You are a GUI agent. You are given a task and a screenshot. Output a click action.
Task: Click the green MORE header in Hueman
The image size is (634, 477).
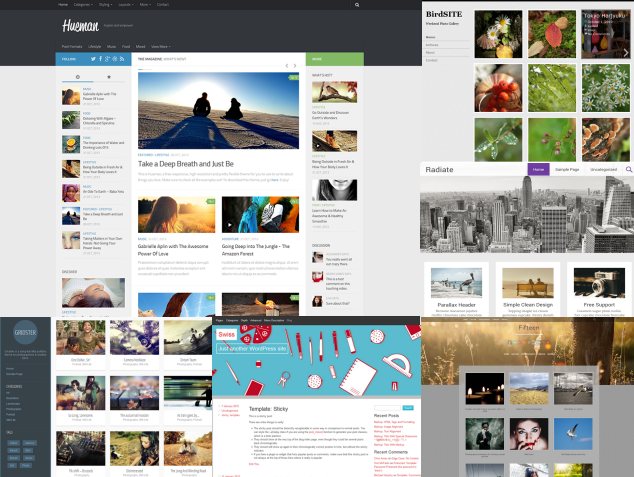click(335, 59)
